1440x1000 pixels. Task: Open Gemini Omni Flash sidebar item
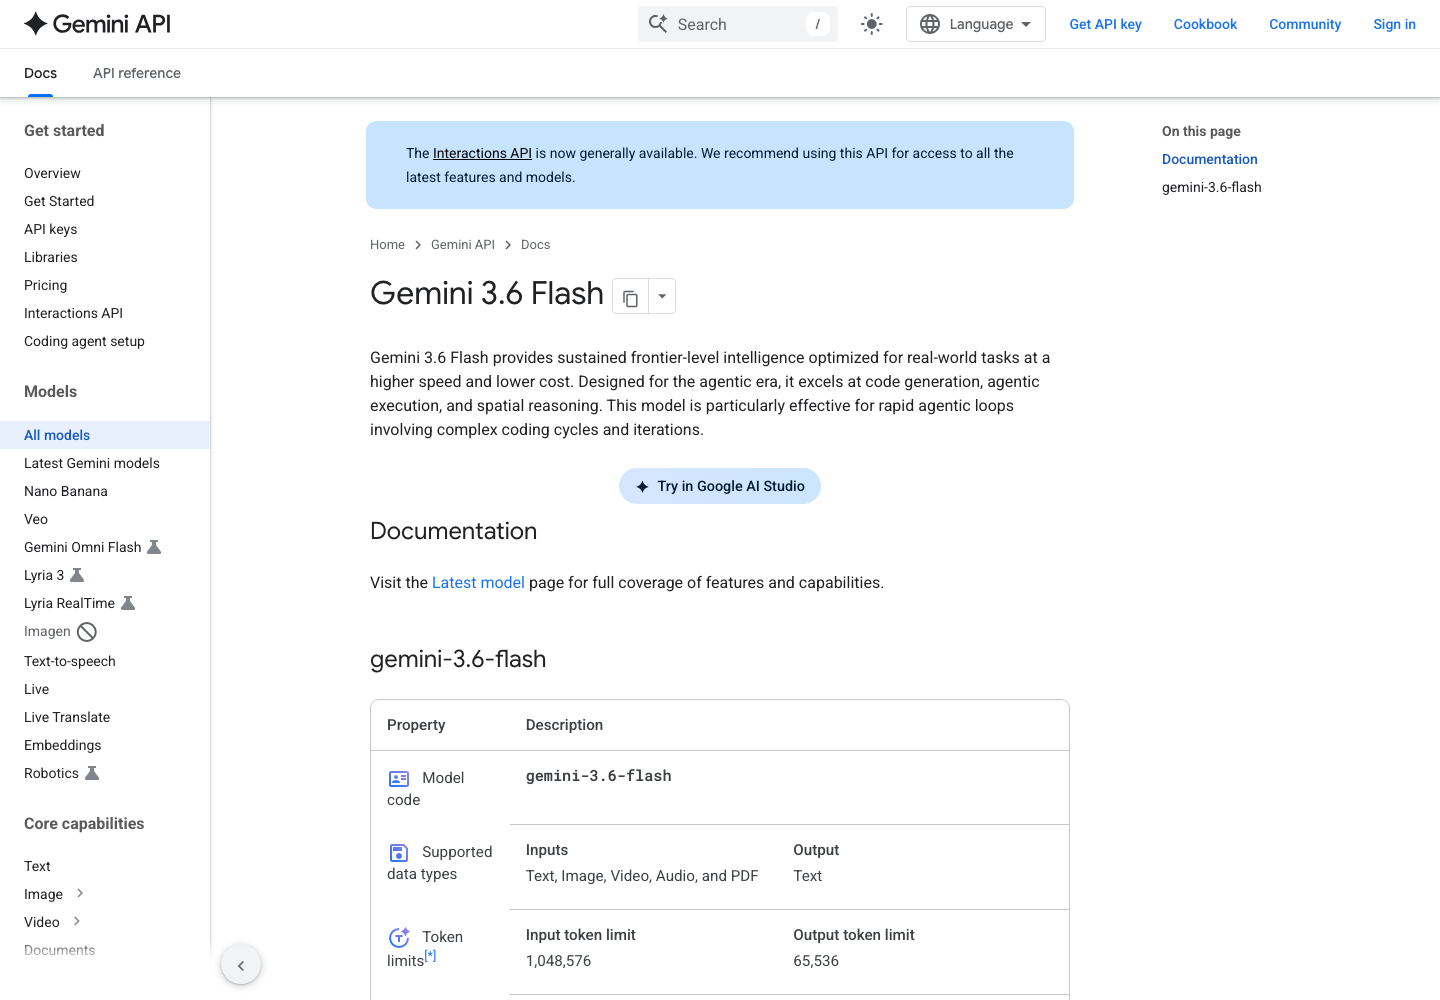pos(82,547)
